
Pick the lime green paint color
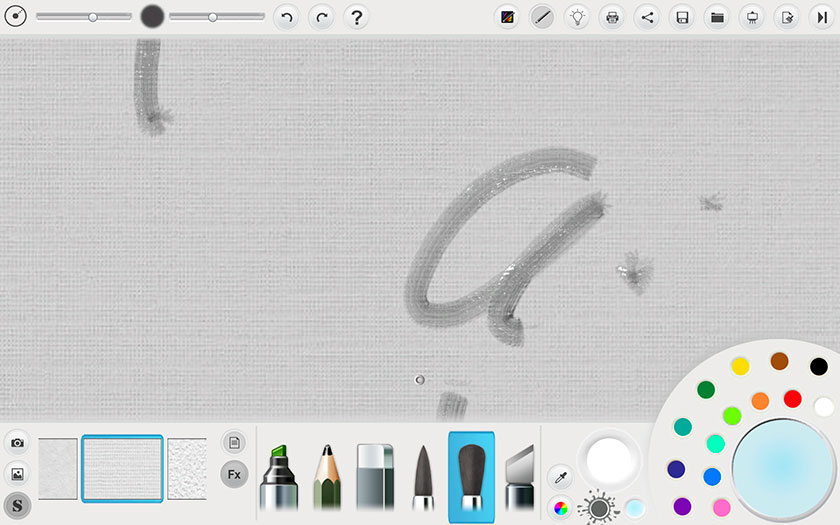(732, 416)
